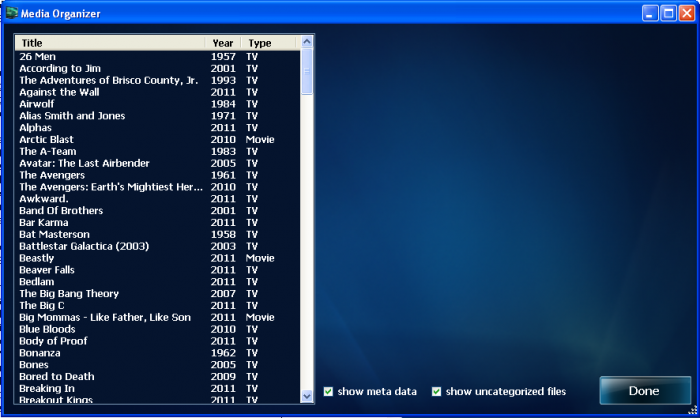Toggle the show uncategorized files checkbox

pyautogui.click(x=436, y=392)
